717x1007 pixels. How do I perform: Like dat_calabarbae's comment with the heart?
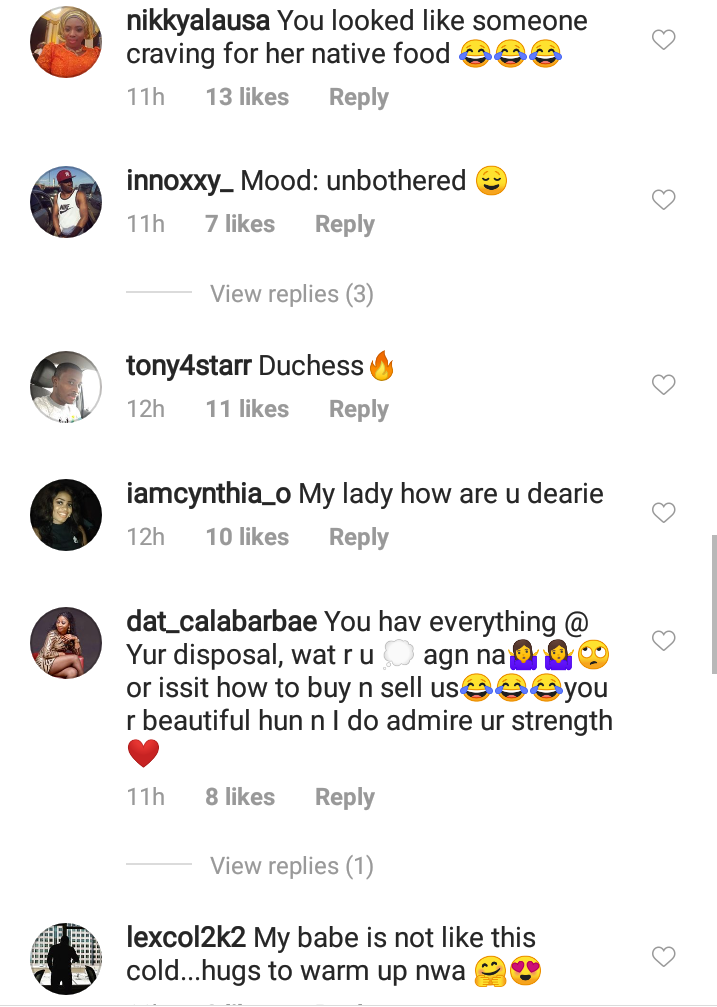(664, 640)
